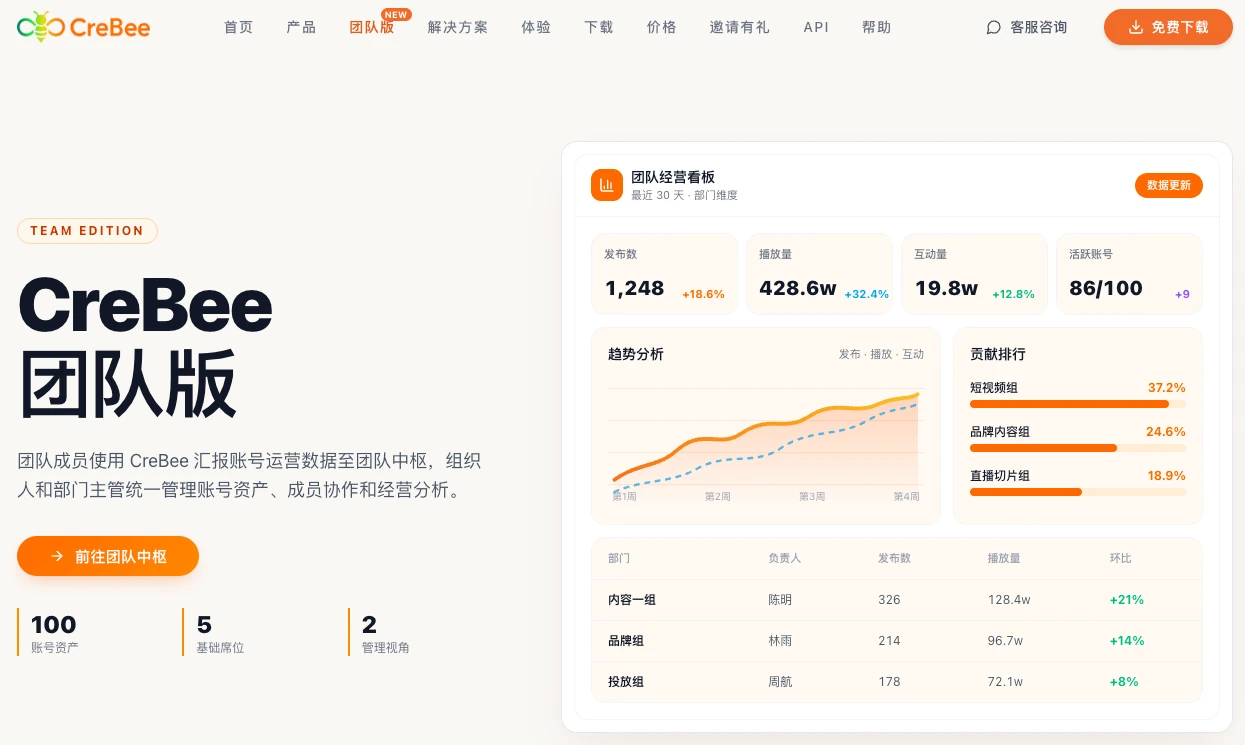Open the 价格 navigation item

click(x=662, y=28)
